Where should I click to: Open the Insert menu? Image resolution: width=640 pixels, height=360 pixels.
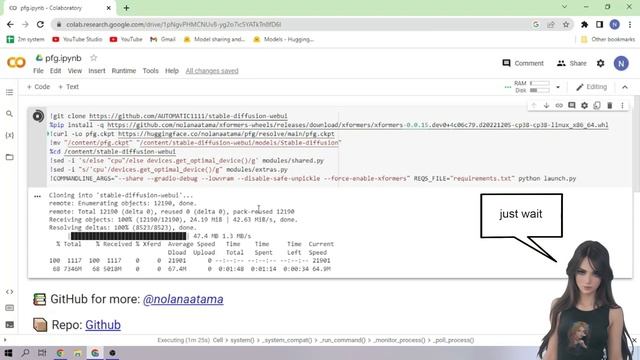coord(97,71)
